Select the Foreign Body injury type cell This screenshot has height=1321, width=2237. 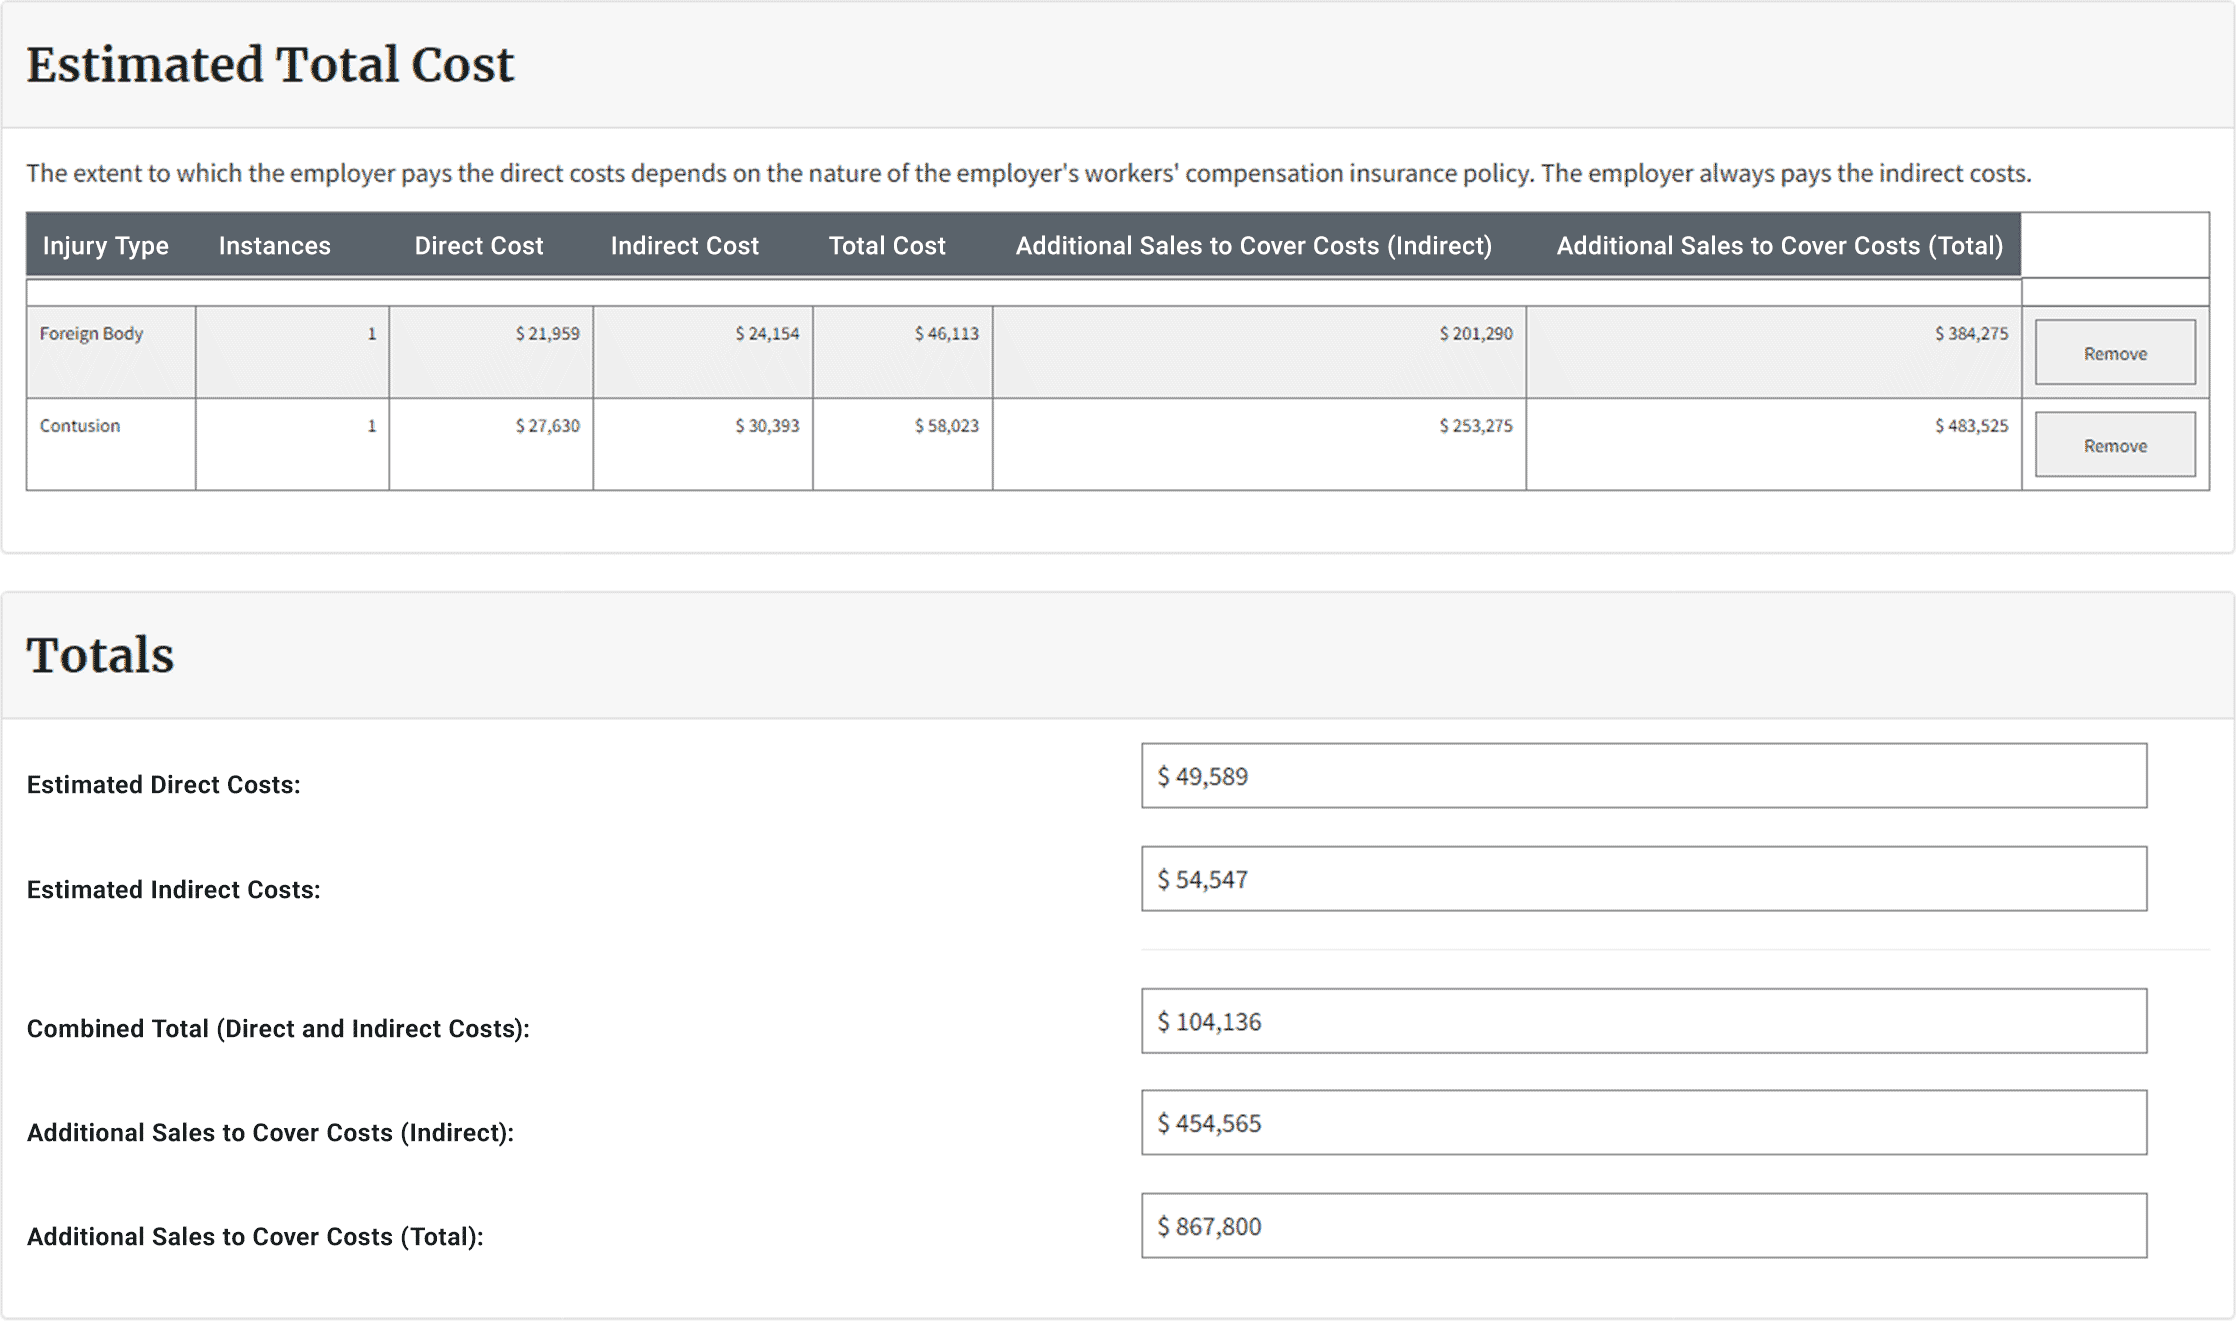[x=111, y=352]
